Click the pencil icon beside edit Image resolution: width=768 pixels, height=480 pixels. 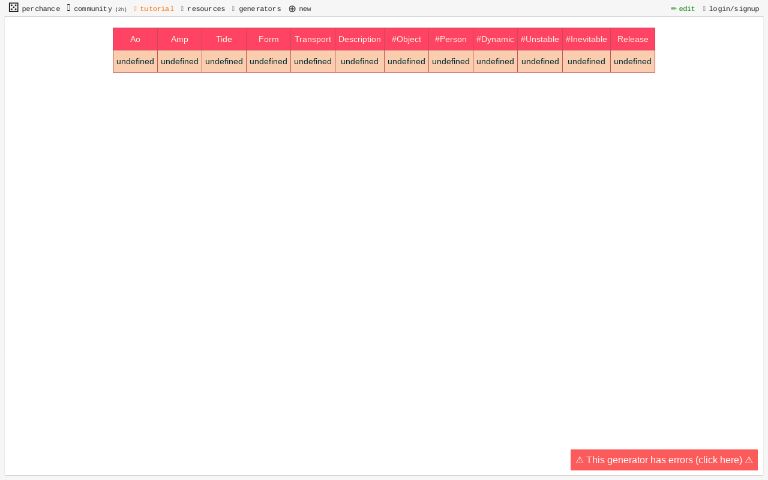tap(673, 8)
